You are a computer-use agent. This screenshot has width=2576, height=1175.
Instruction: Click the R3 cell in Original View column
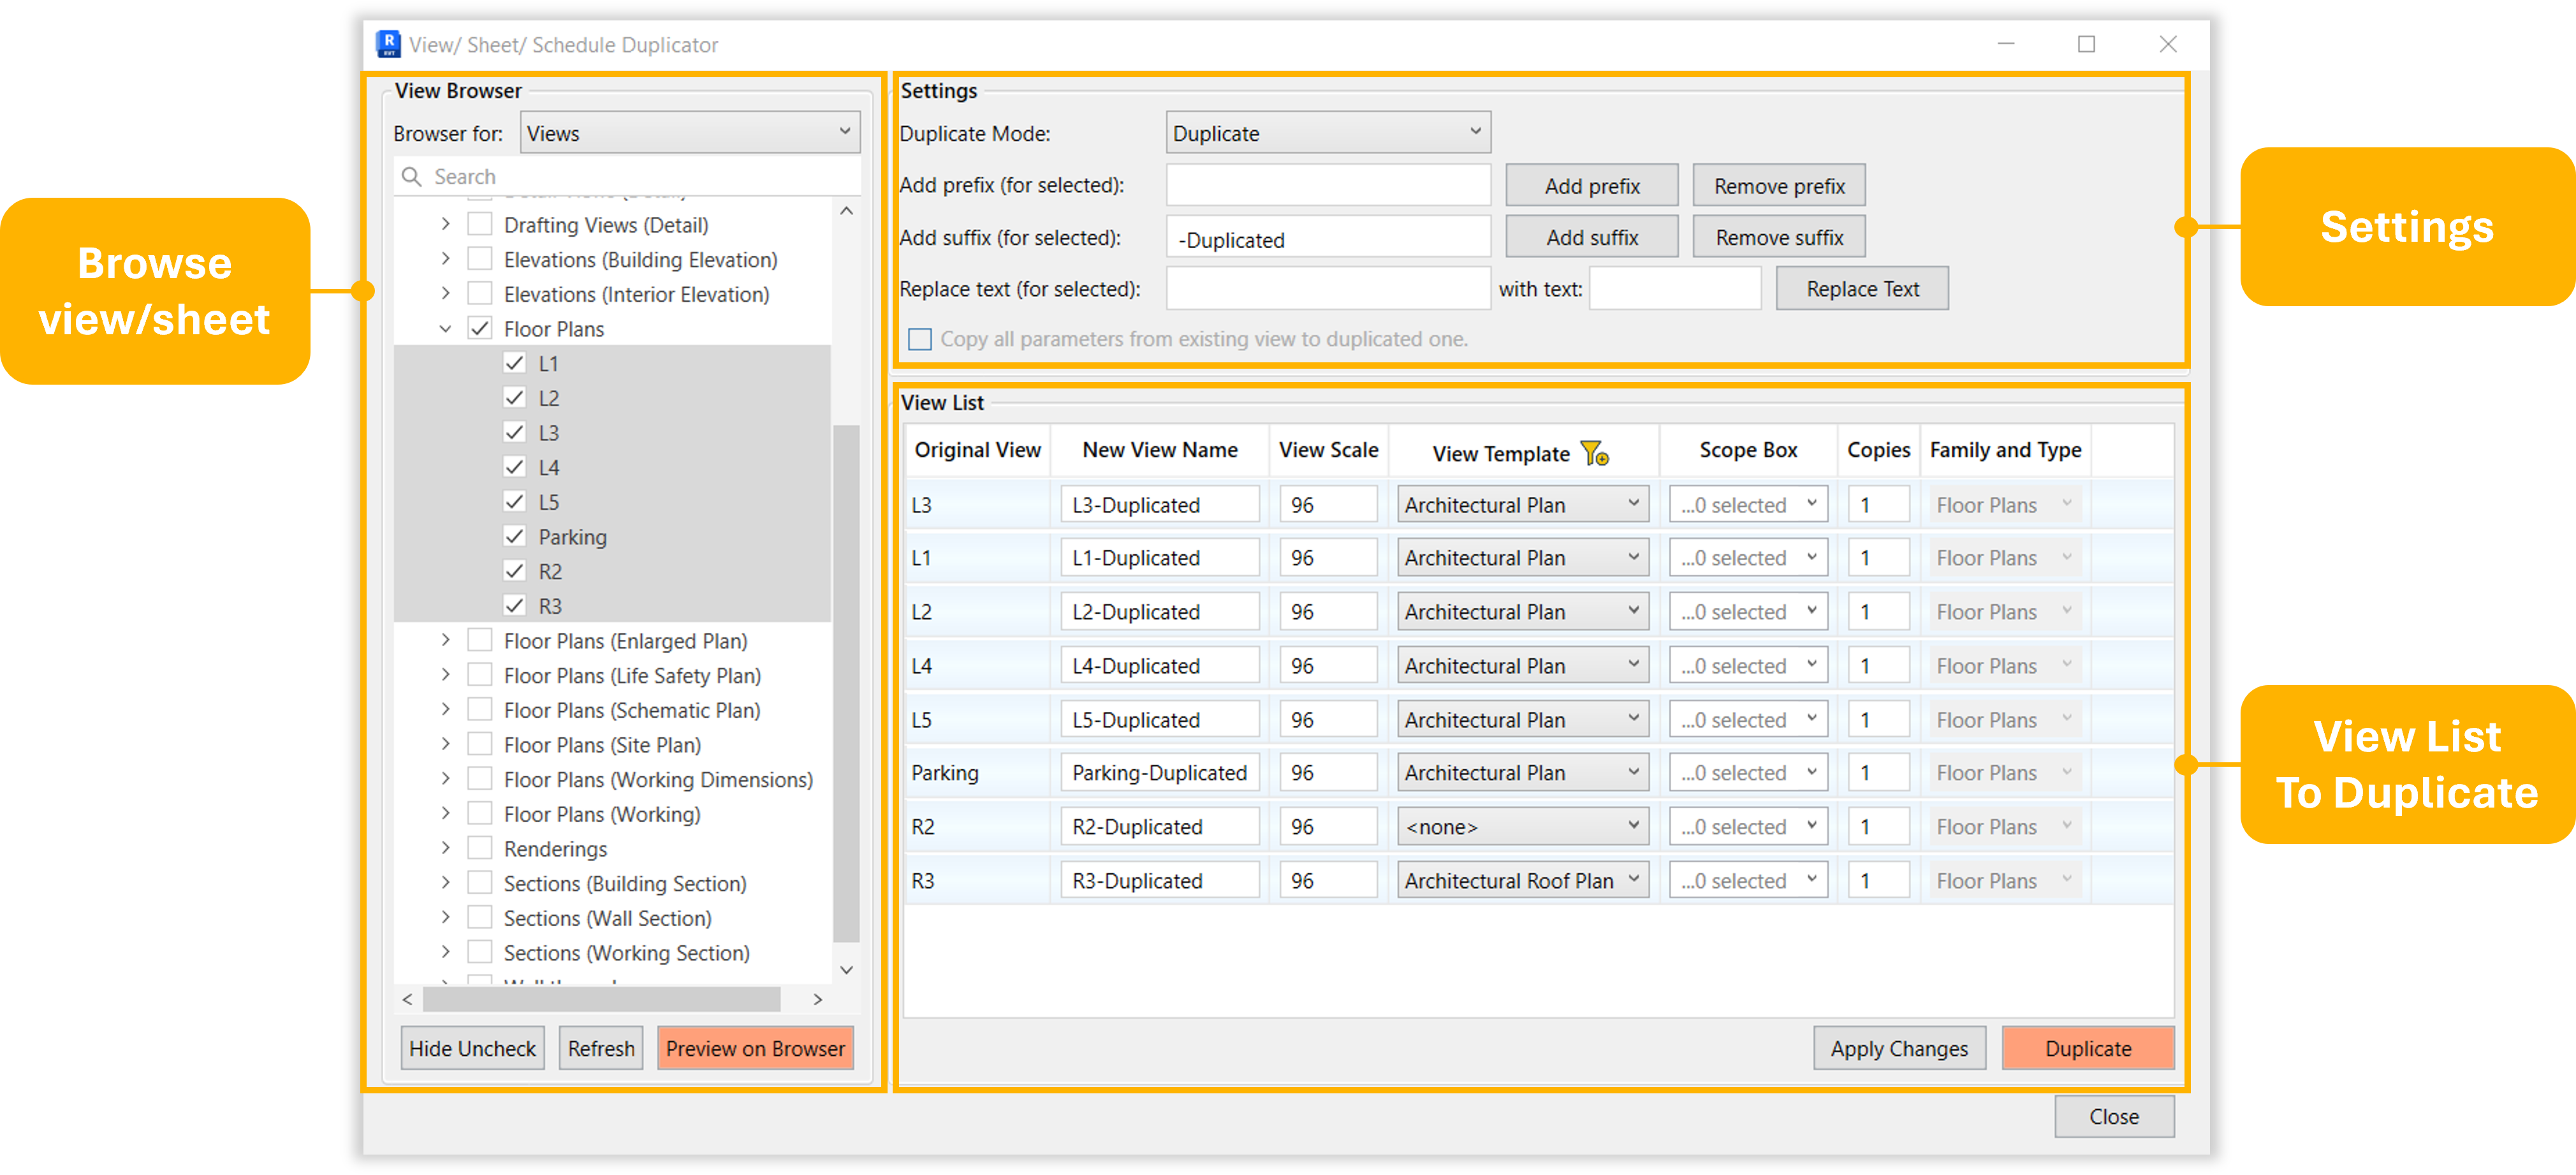tap(977, 880)
